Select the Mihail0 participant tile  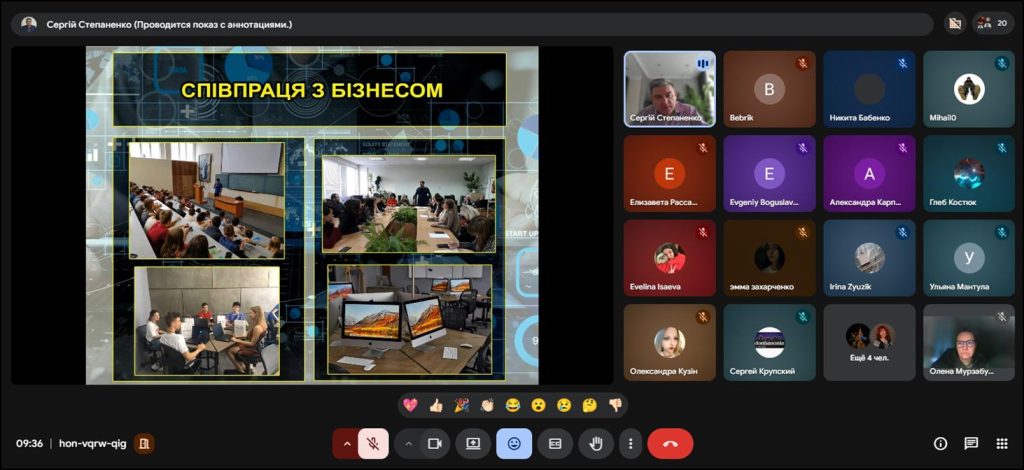tap(968, 89)
